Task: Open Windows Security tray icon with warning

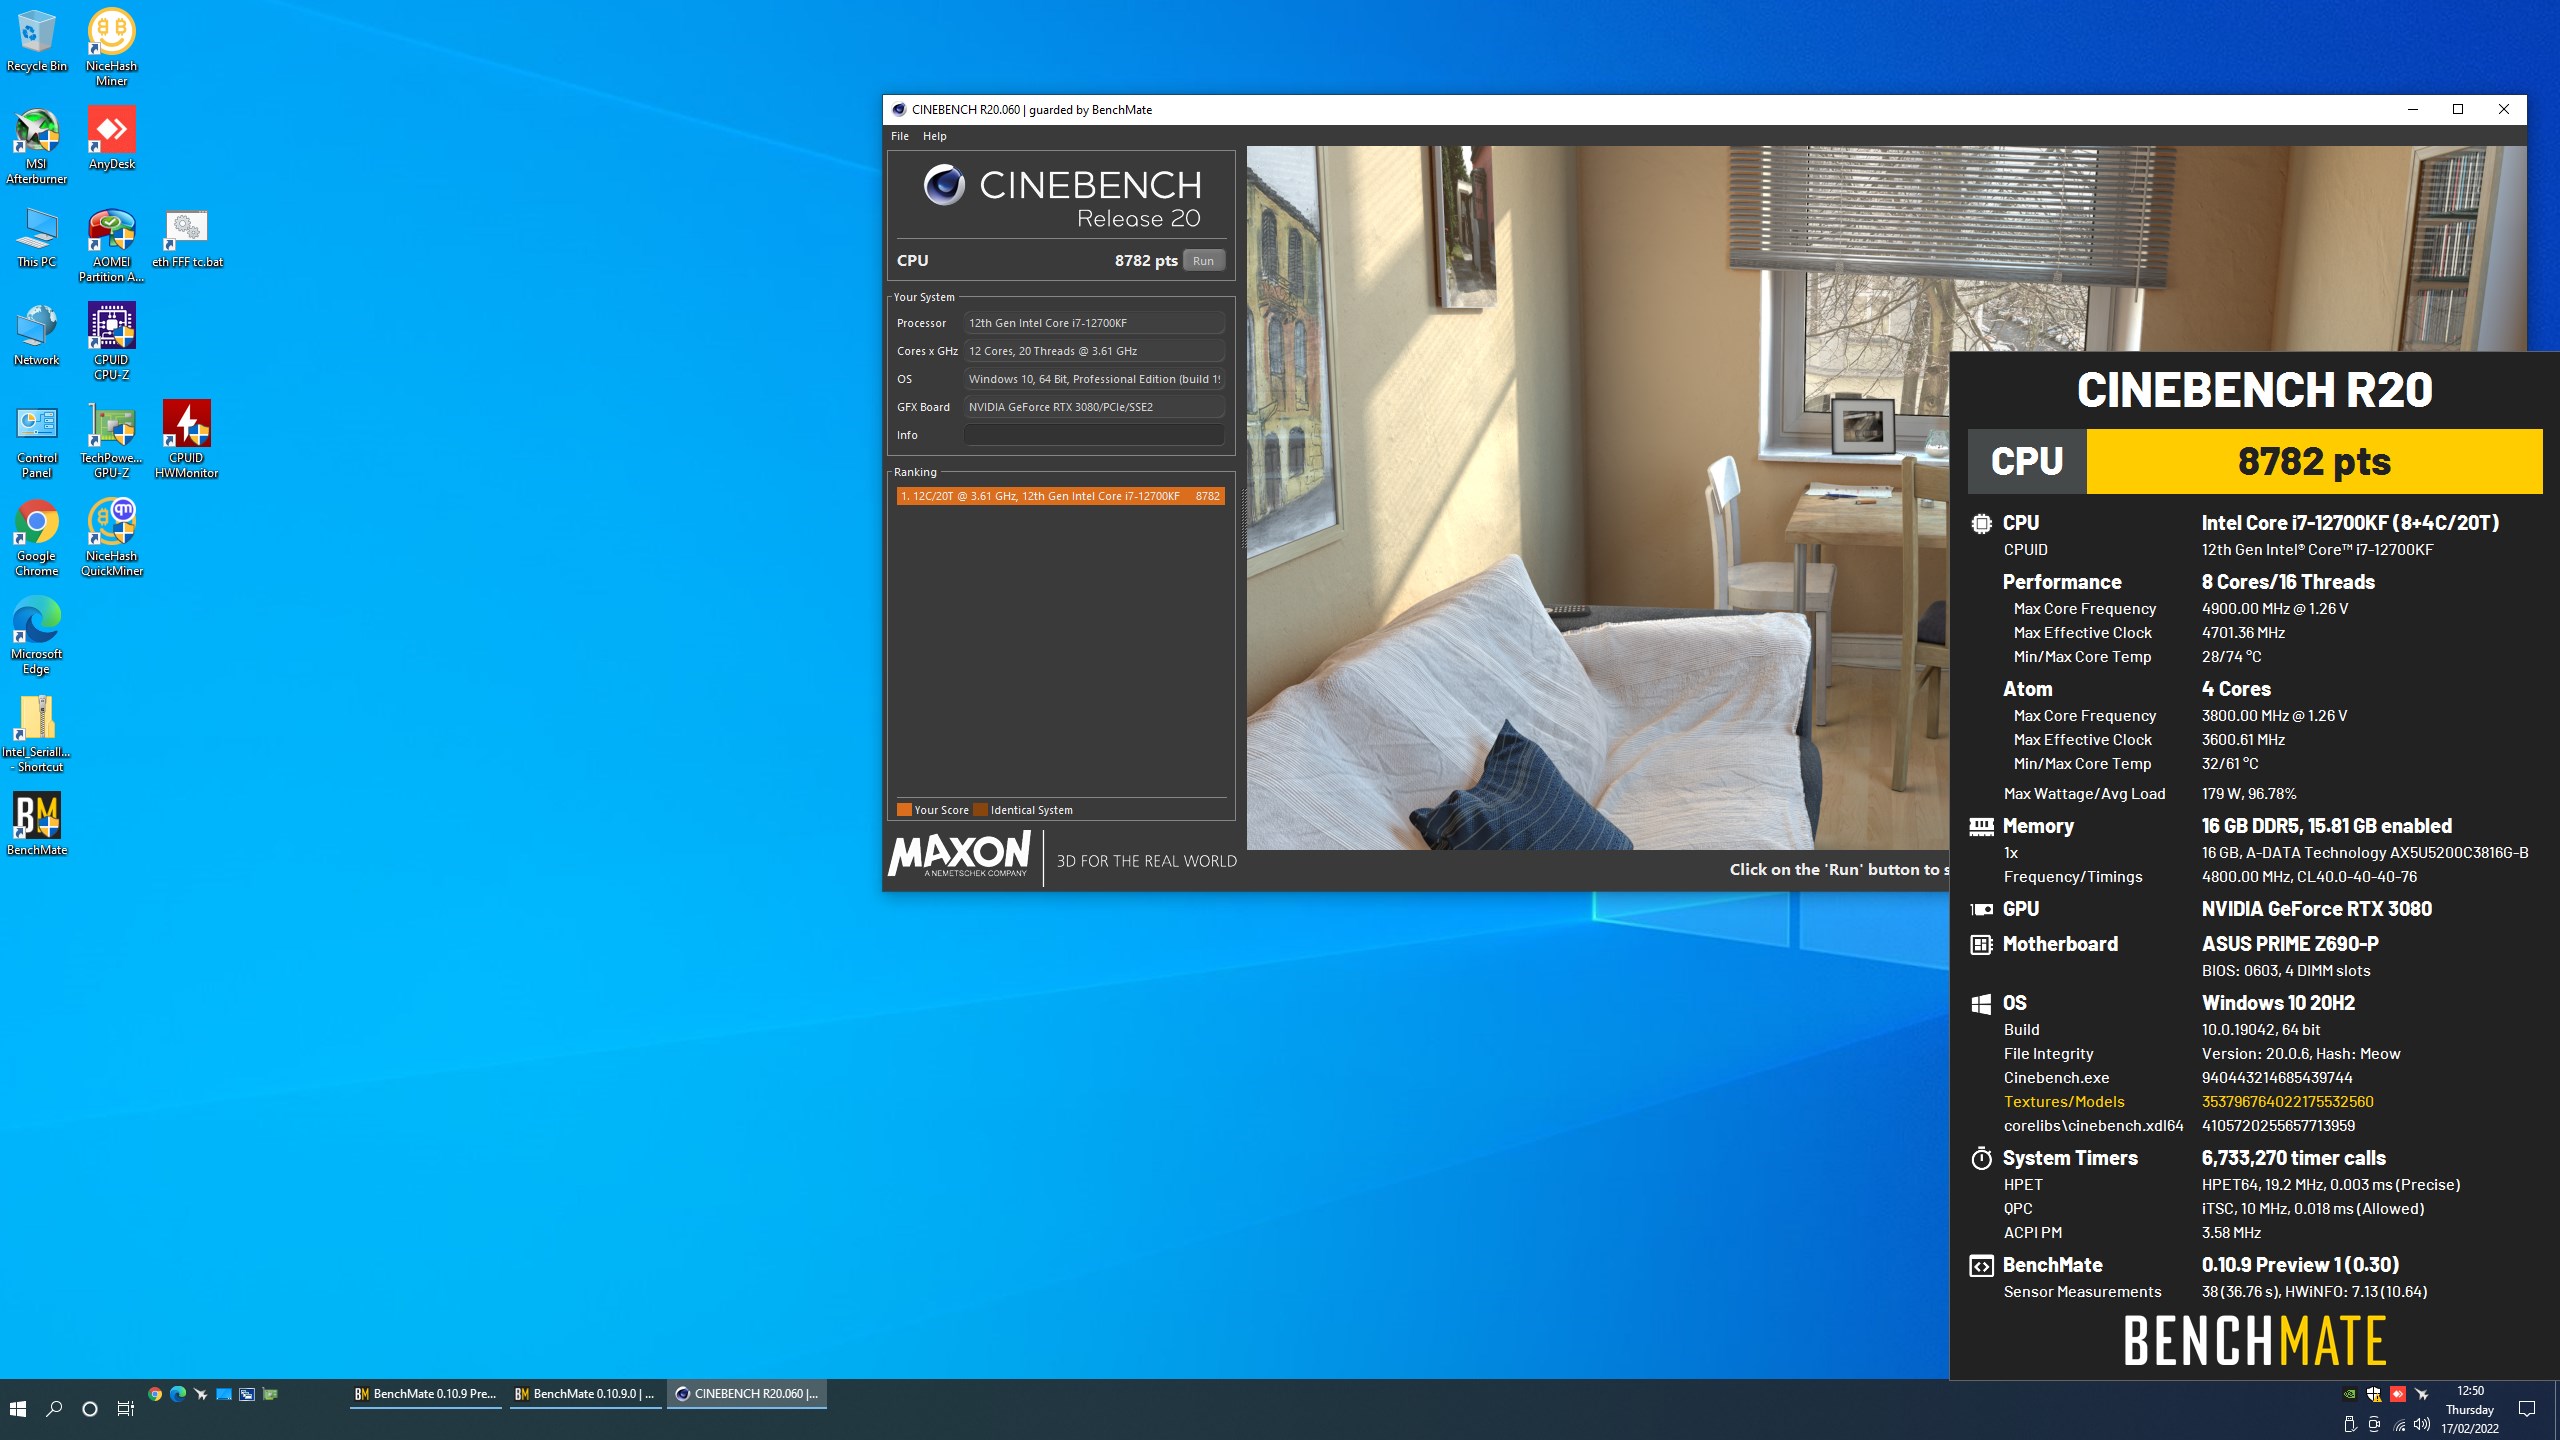Action: 2374,1394
